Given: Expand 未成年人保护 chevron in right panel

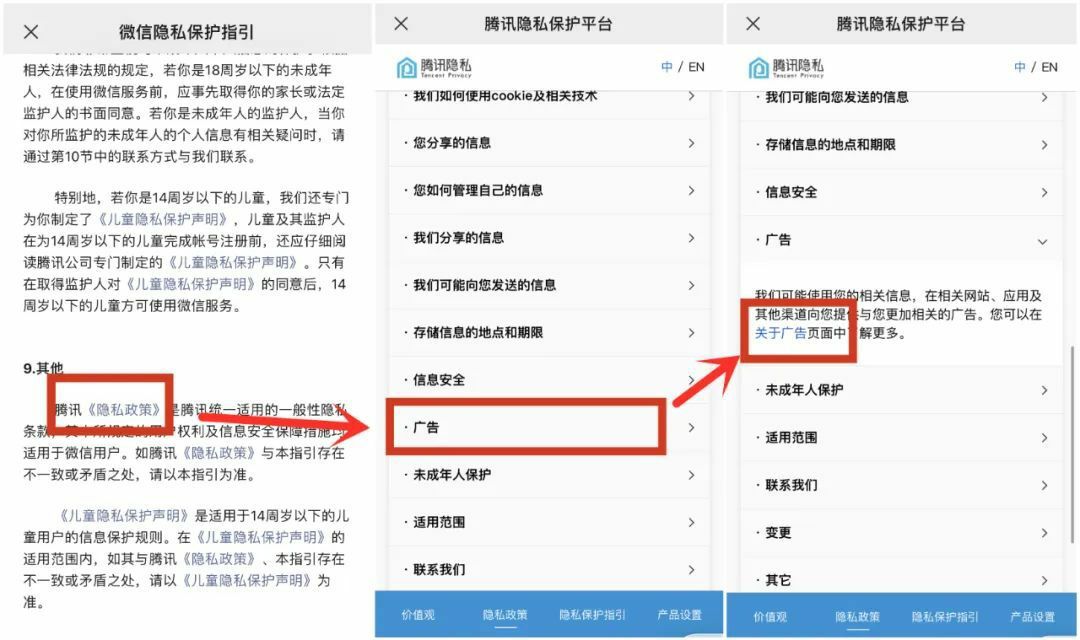Looking at the screenshot, I should pos(1044,391).
